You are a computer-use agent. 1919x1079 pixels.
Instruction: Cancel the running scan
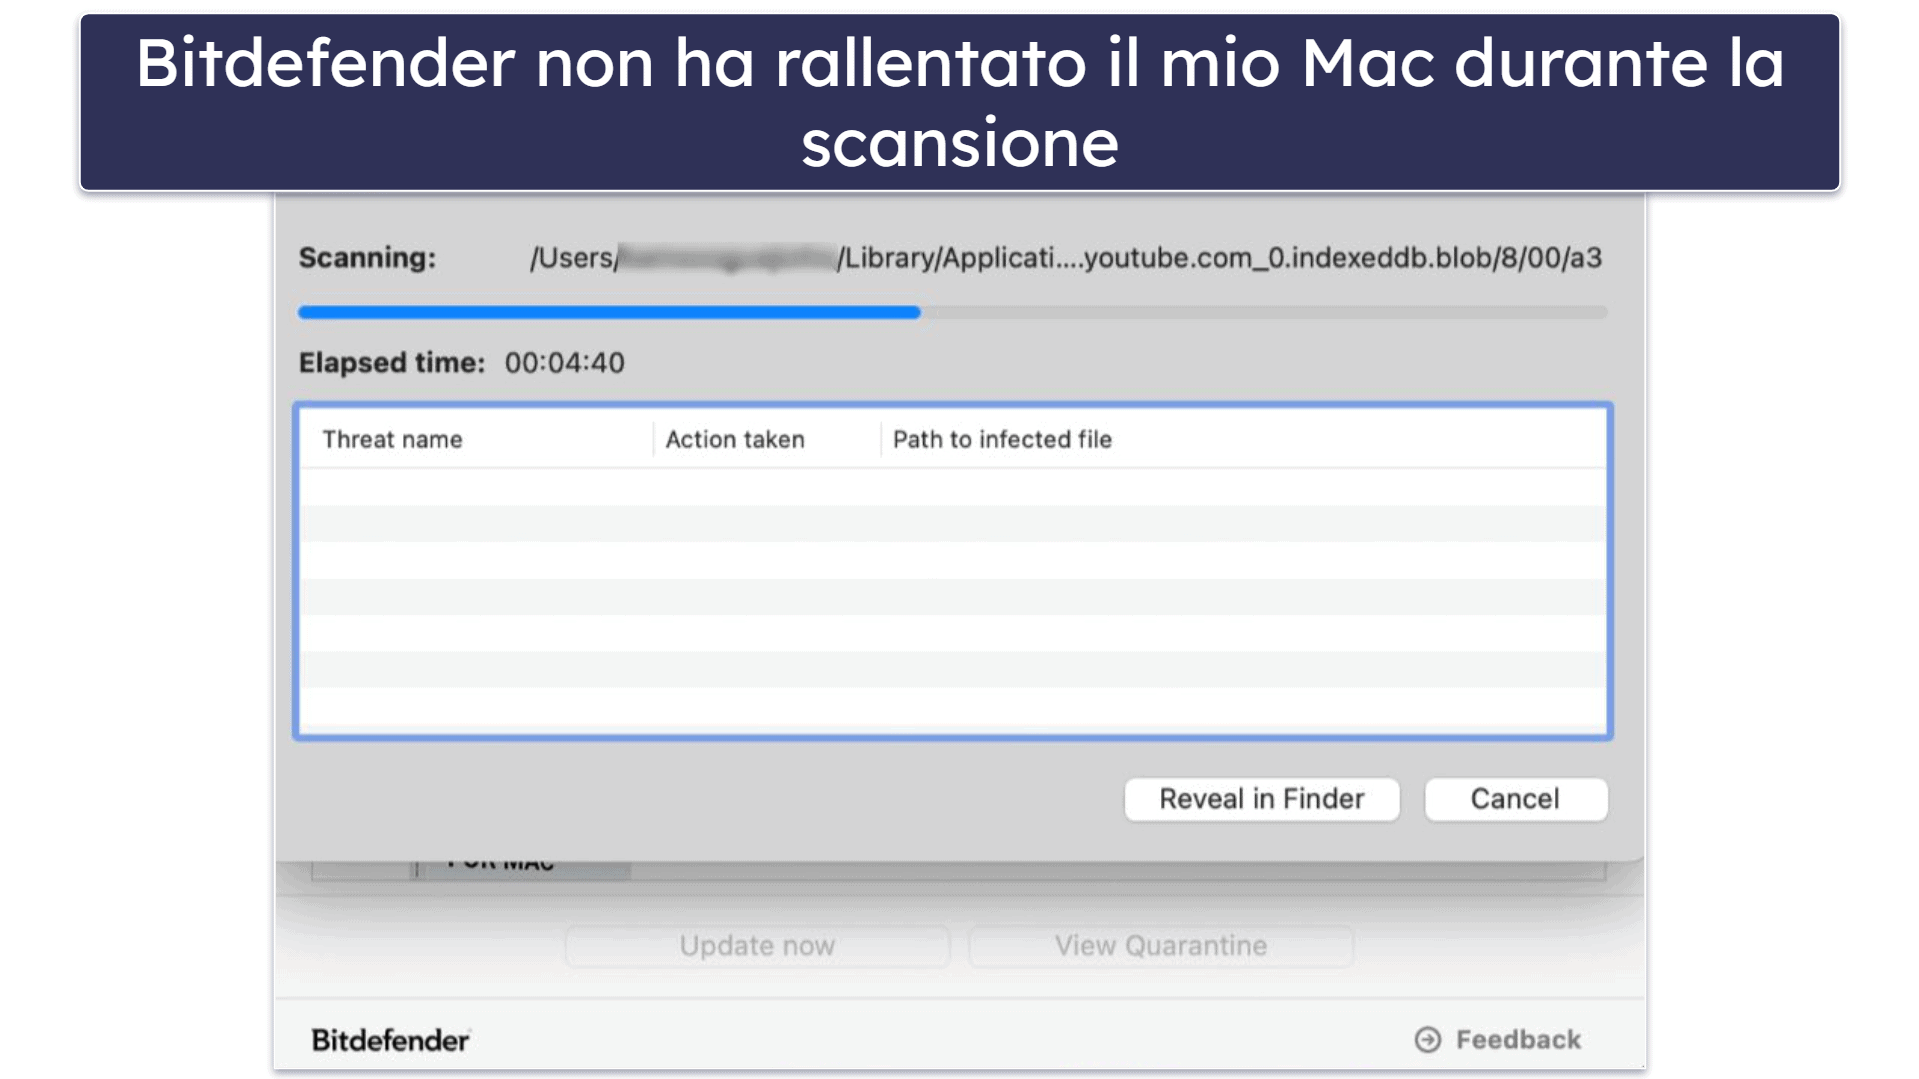1515,799
